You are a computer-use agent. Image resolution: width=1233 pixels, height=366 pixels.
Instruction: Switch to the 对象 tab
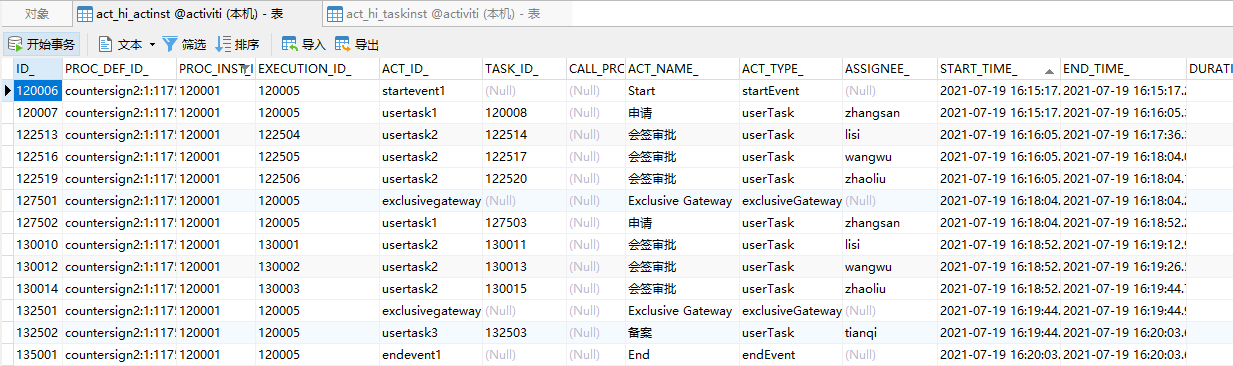[37, 14]
